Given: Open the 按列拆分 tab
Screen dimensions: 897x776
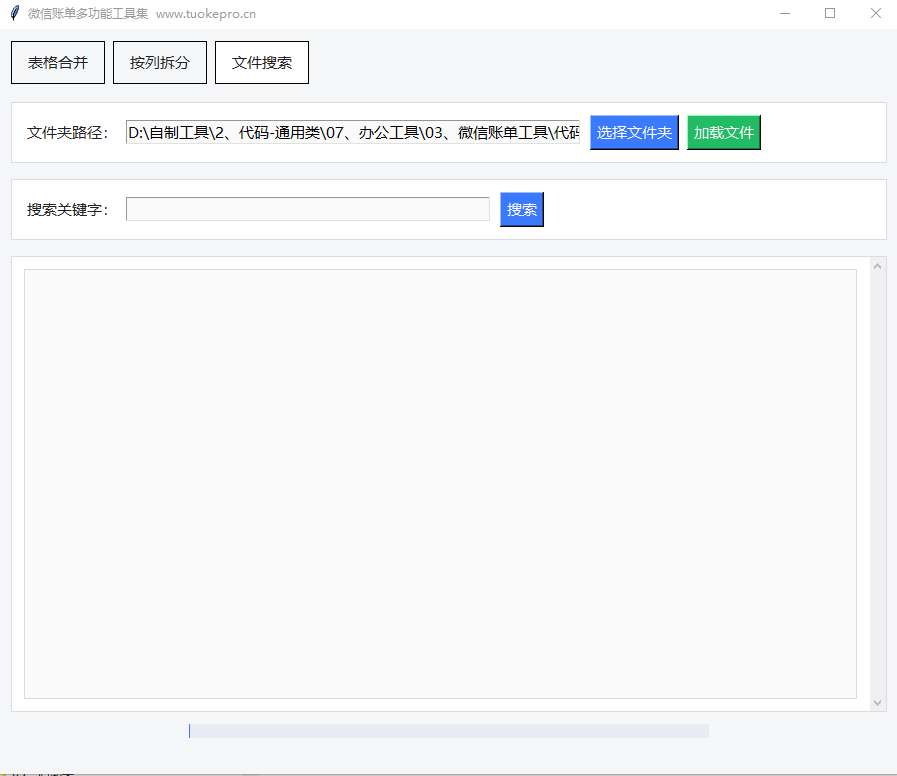Looking at the screenshot, I should point(160,63).
